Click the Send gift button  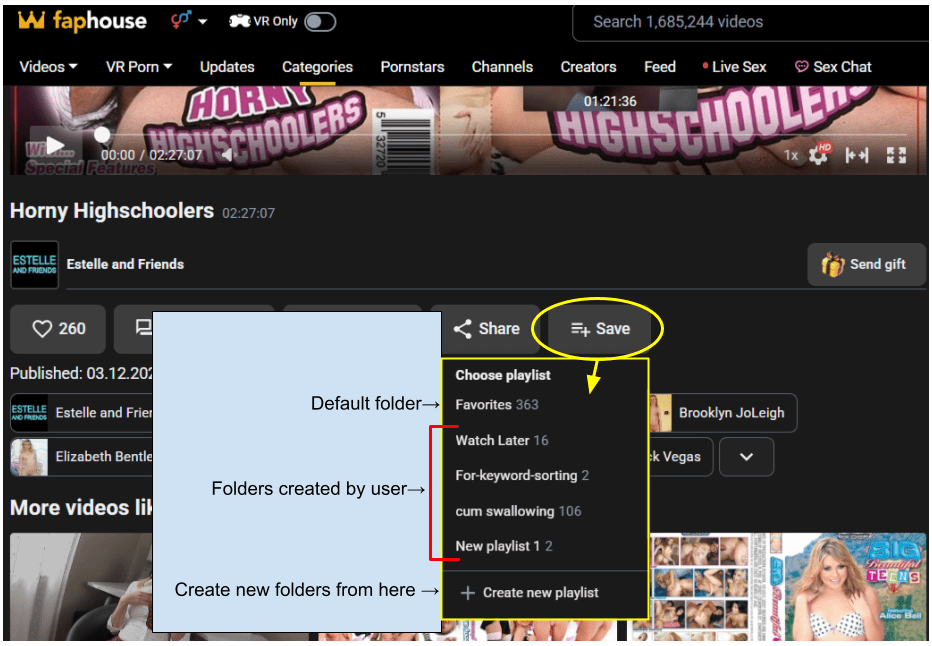click(864, 264)
